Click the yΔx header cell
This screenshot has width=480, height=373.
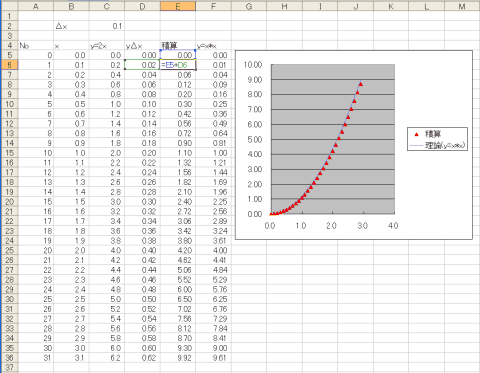(x=142, y=46)
